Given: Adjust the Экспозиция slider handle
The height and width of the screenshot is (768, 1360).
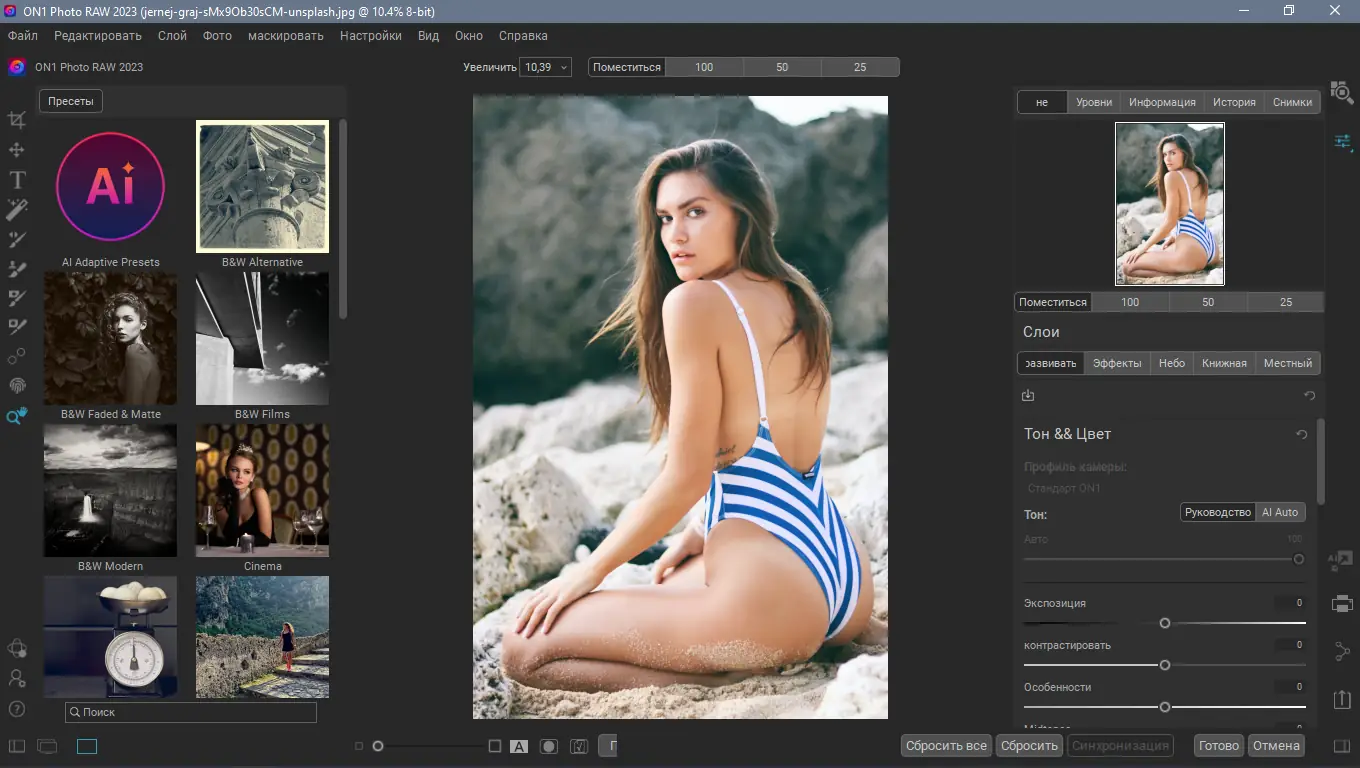Looking at the screenshot, I should (1165, 623).
